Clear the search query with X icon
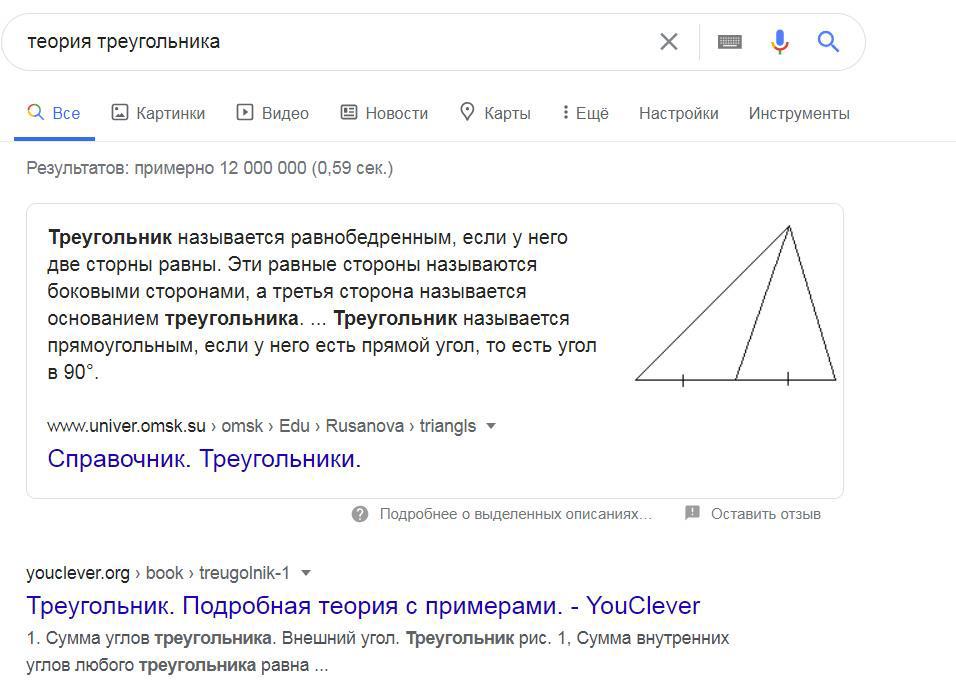 pos(668,42)
